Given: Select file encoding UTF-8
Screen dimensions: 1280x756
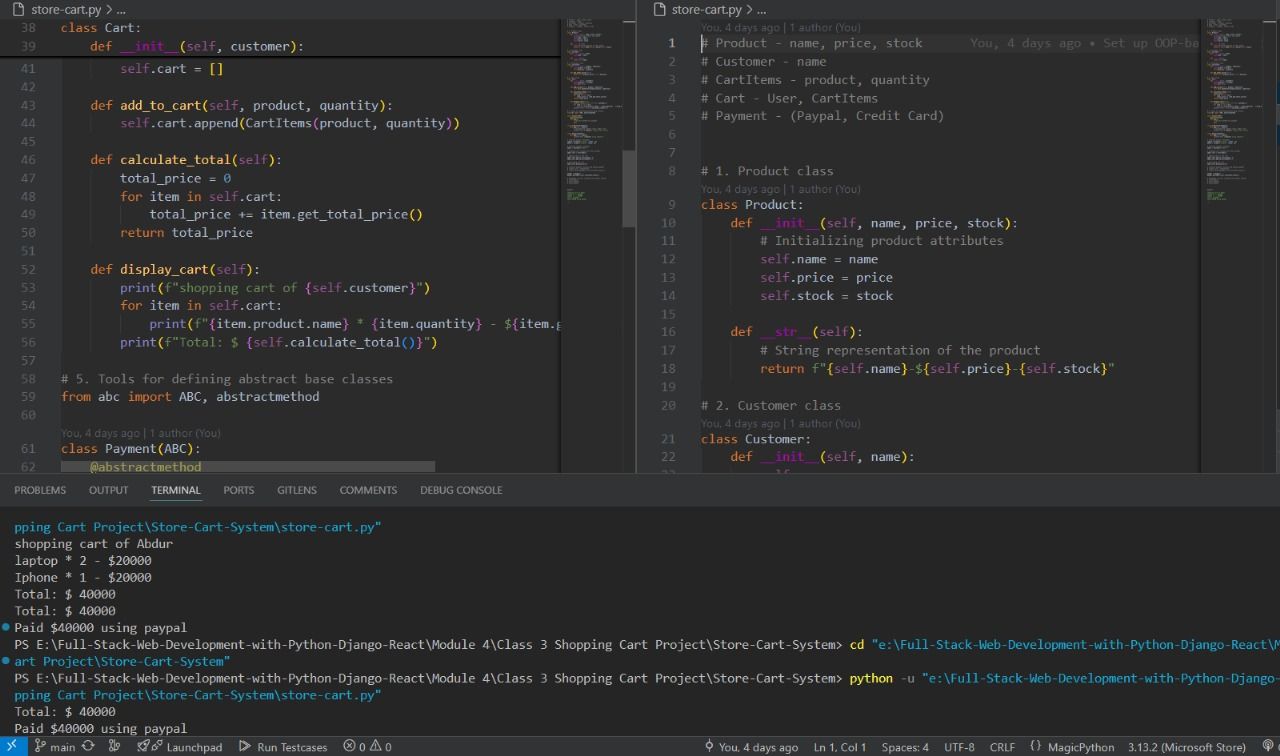Looking at the screenshot, I should click(959, 747).
